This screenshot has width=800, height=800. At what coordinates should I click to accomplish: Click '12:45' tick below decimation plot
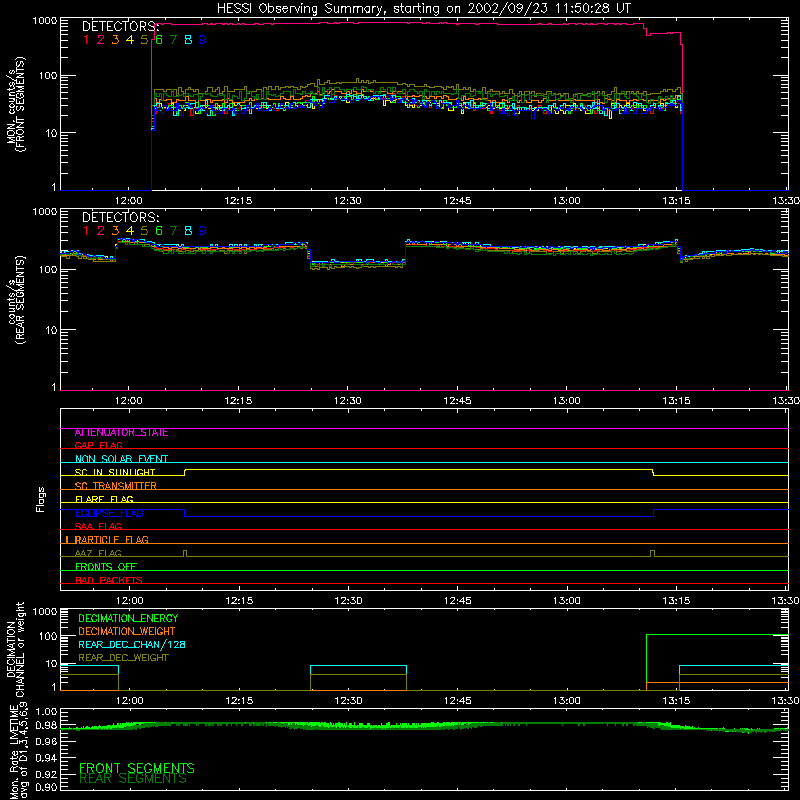click(x=458, y=701)
